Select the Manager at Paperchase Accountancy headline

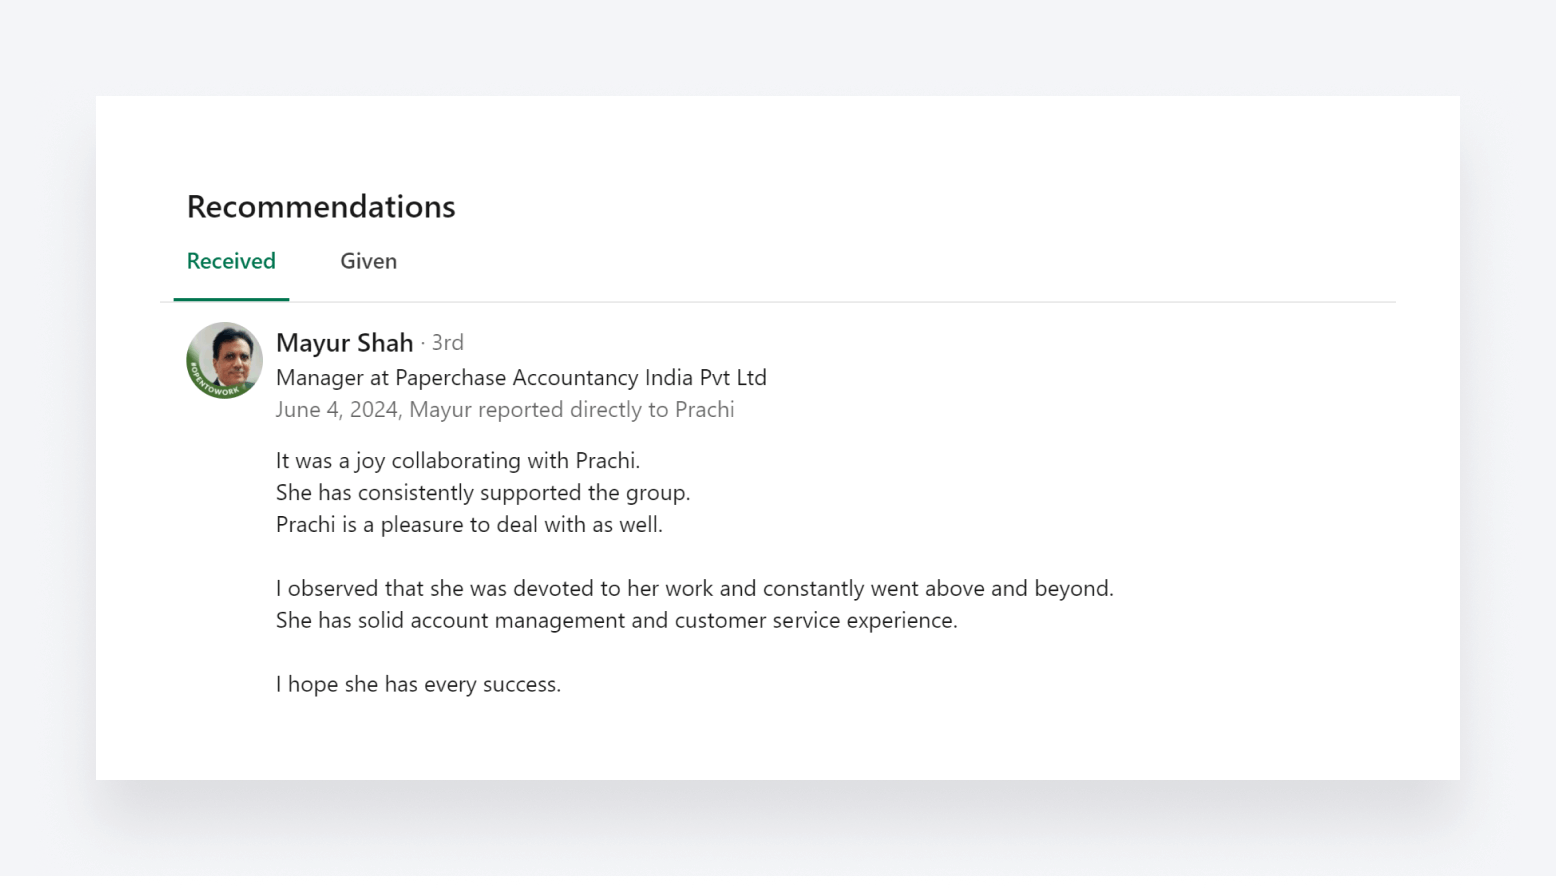coord(521,378)
